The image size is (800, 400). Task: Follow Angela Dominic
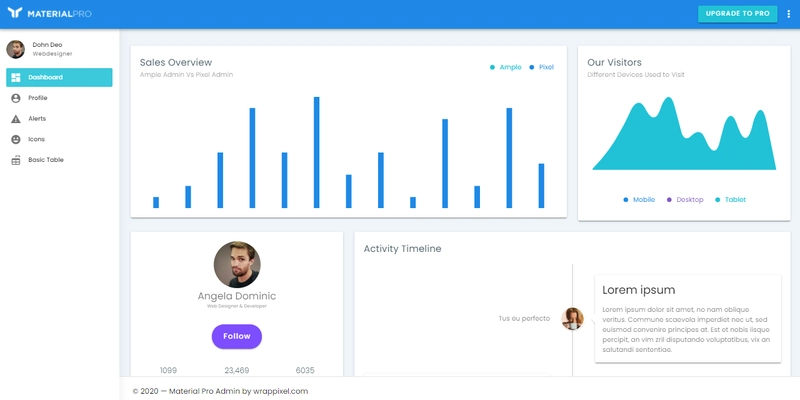pyautogui.click(x=237, y=336)
